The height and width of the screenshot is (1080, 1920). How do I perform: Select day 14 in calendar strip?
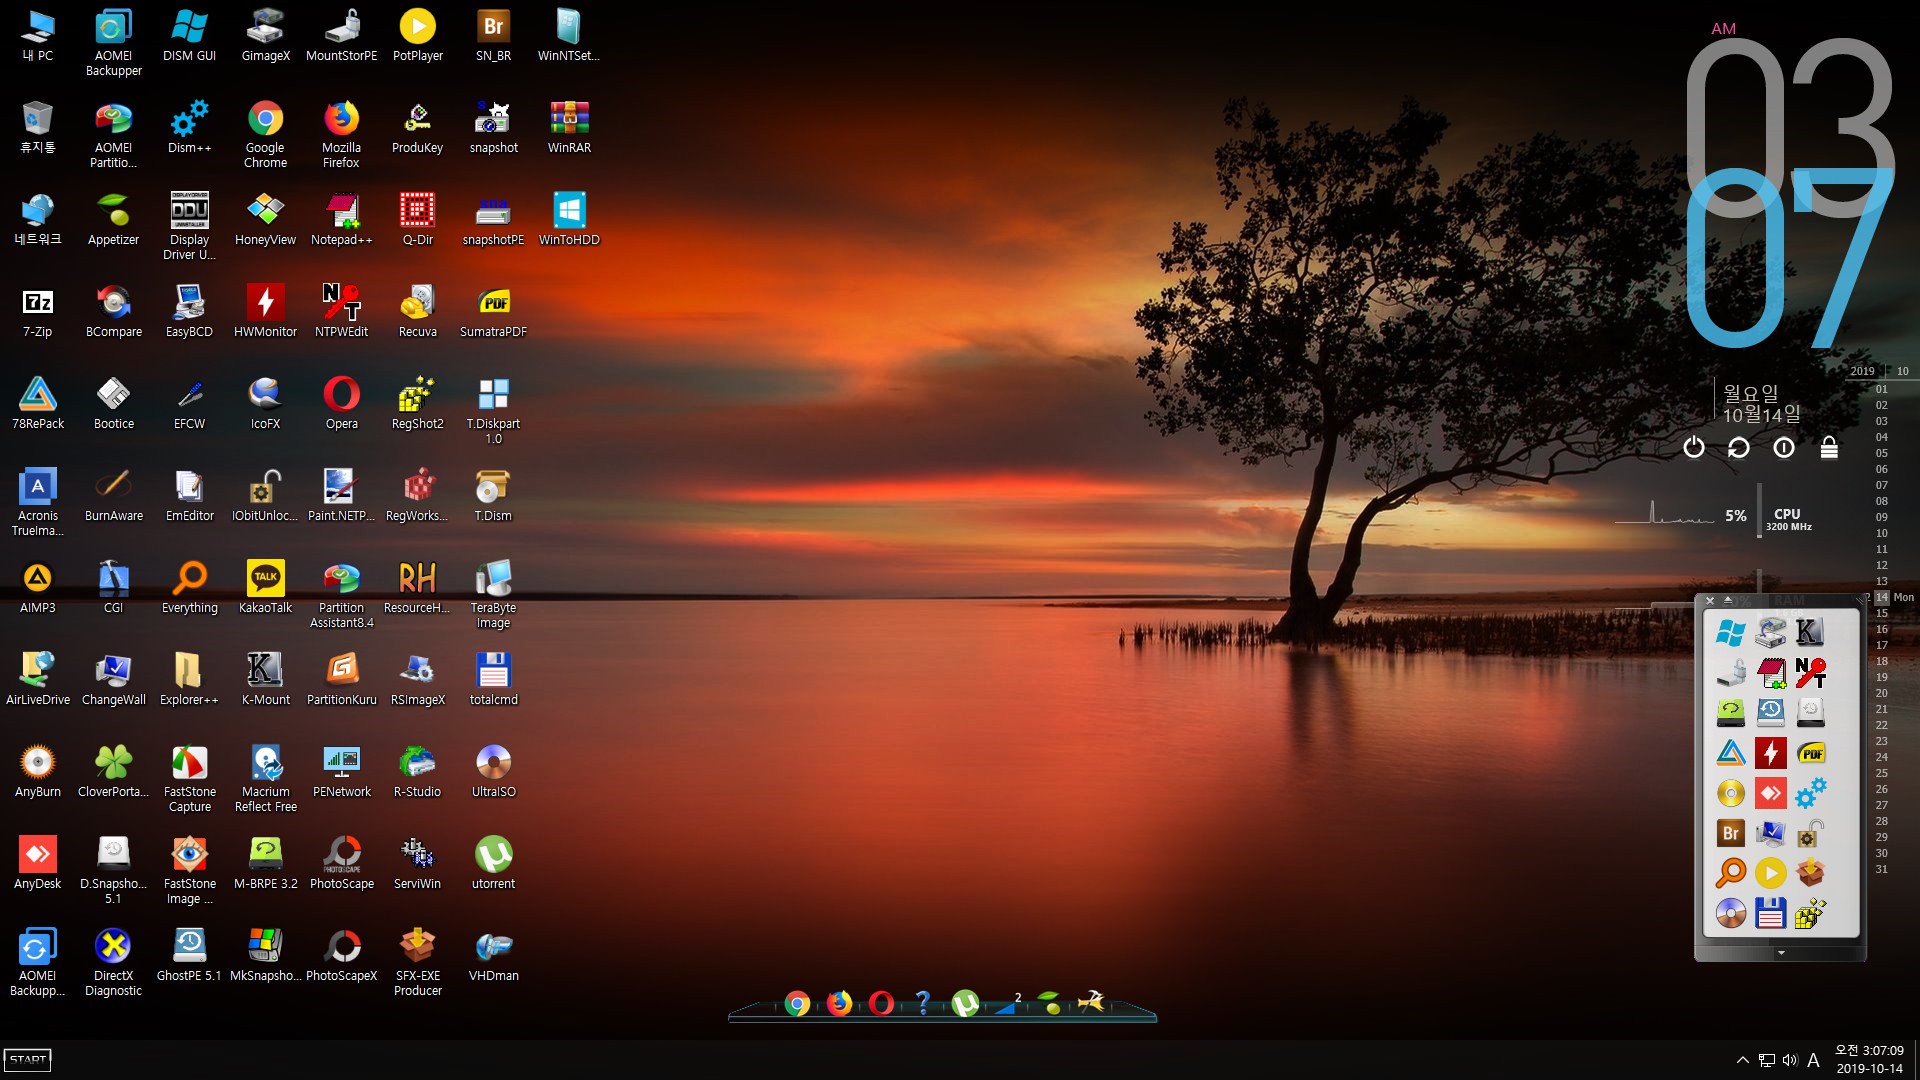click(x=1882, y=597)
